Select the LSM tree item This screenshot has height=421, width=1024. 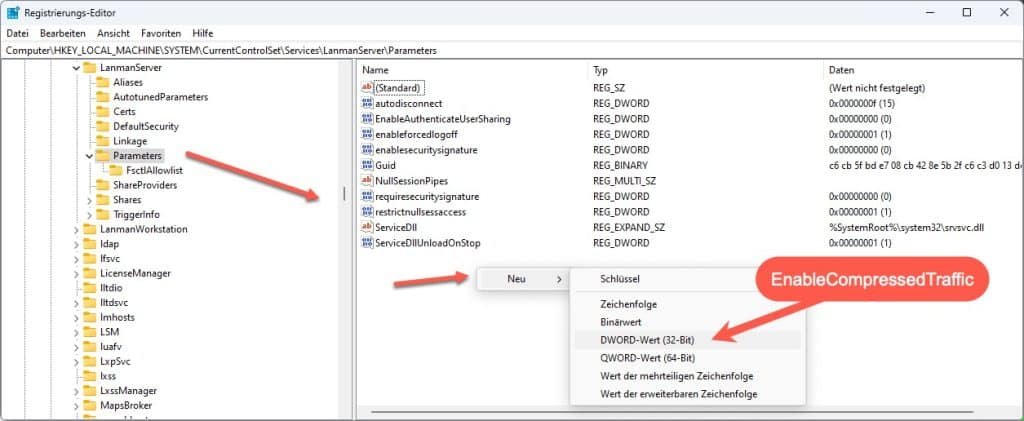[x=110, y=332]
